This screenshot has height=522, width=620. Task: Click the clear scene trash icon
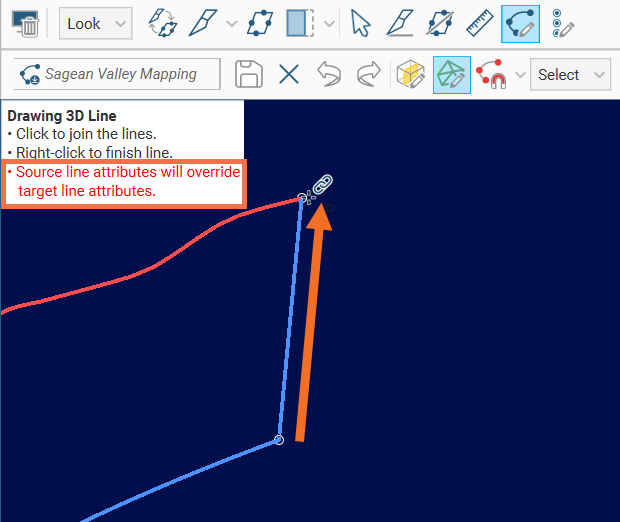[x=24, y=23]
